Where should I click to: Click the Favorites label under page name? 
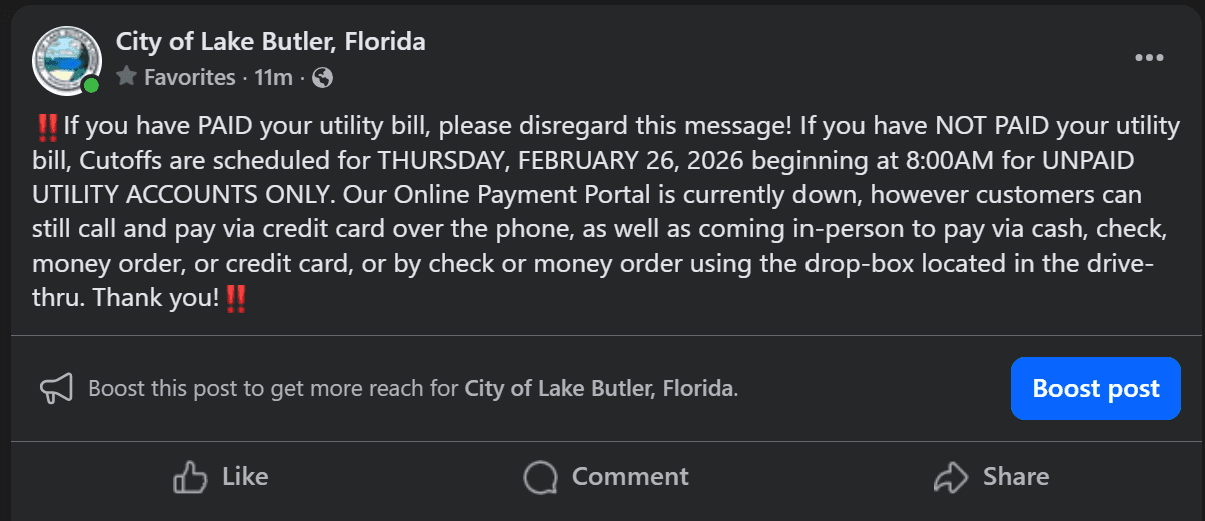point(189,77)
